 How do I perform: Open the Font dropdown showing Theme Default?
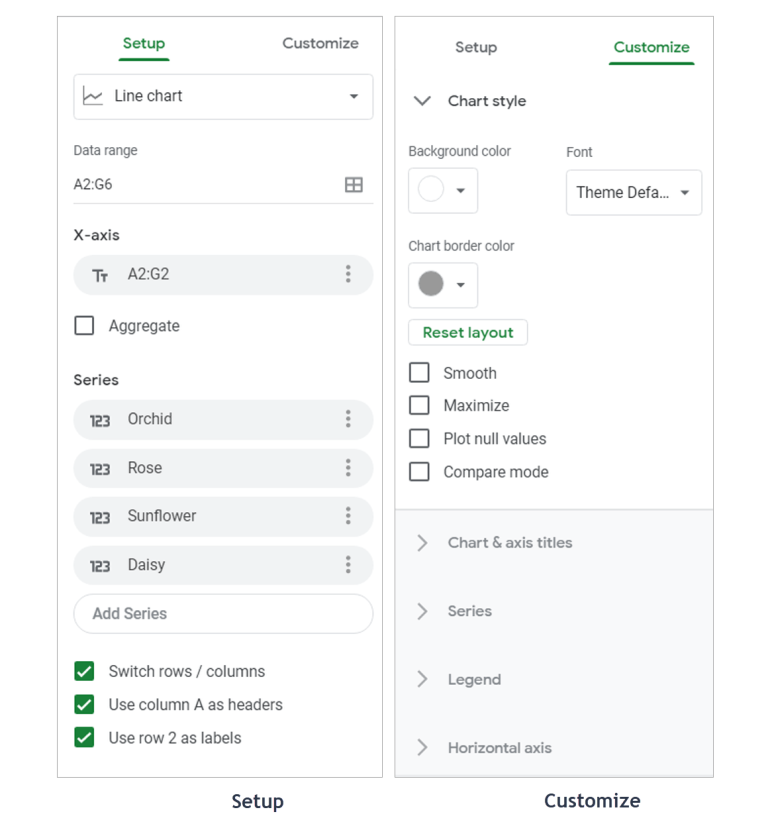click(x=633, y=192)
